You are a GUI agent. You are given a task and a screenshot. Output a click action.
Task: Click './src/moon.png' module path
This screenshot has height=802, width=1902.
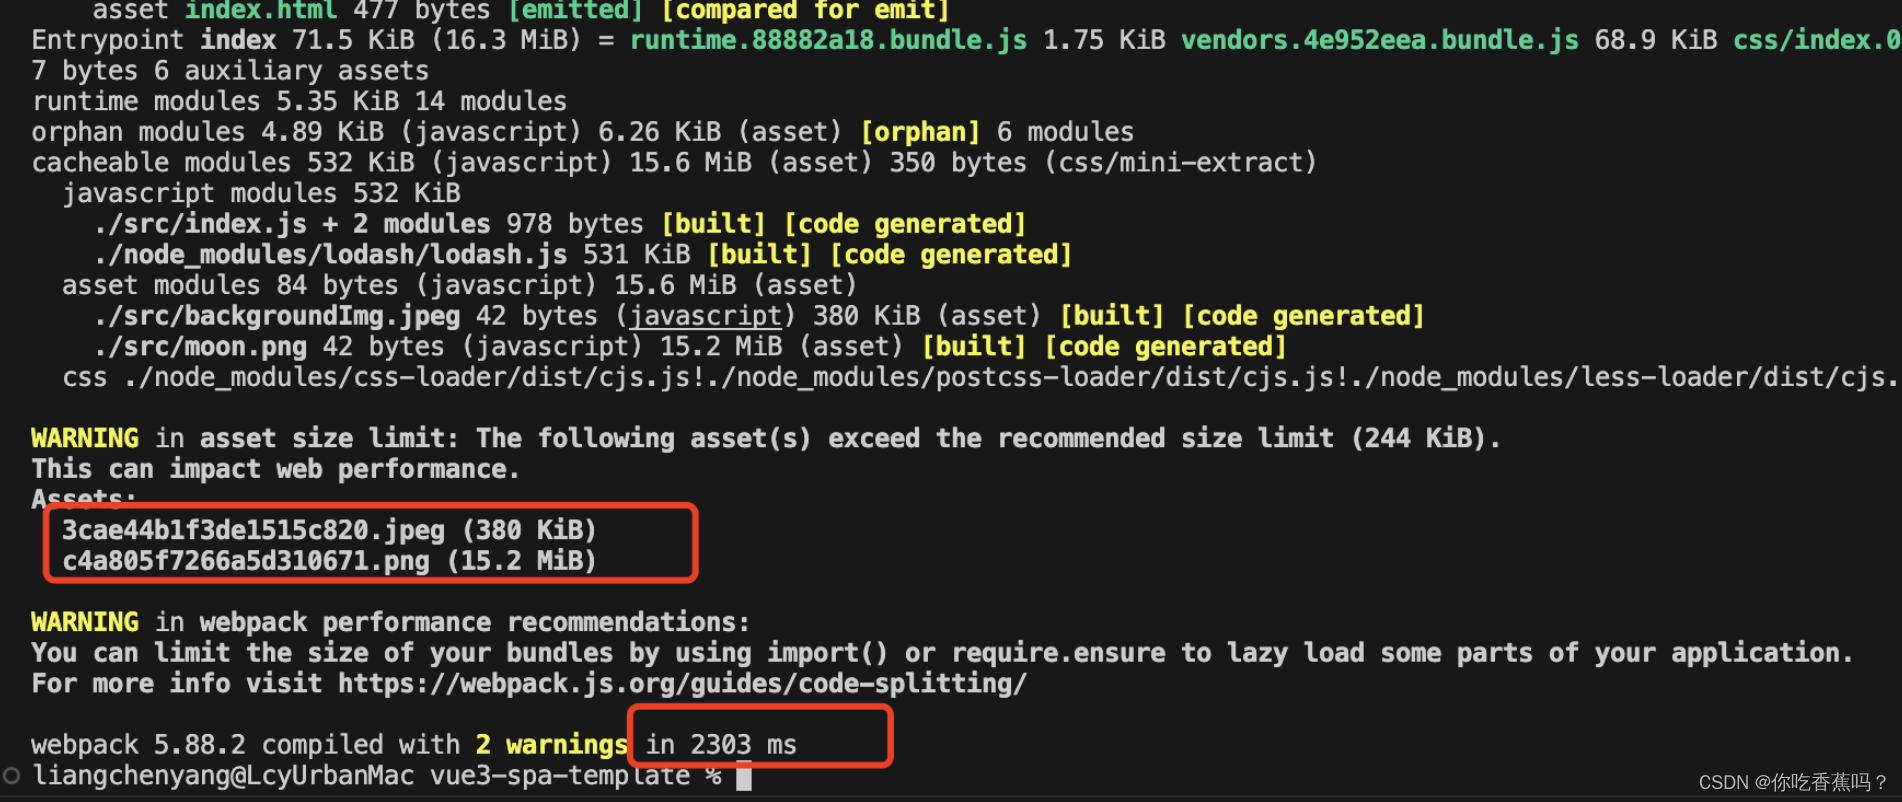point(200,347)
